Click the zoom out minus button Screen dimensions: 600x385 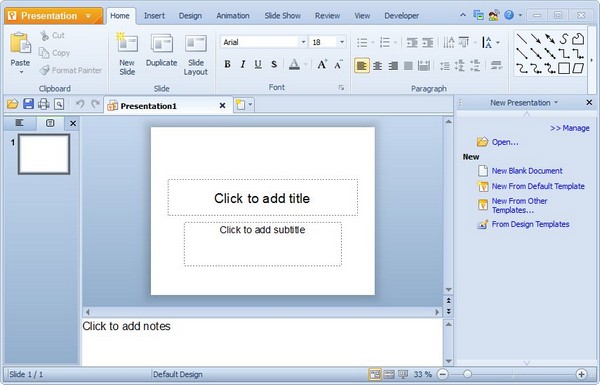pos(442,374)
